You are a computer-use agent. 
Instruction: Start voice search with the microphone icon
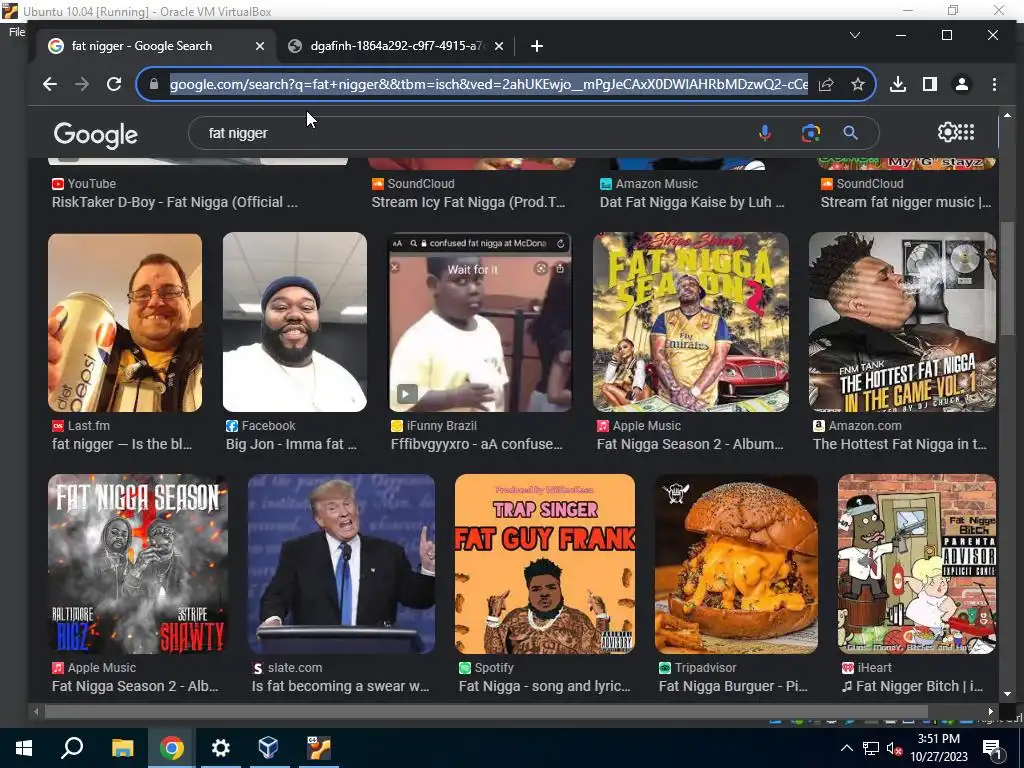765,133
